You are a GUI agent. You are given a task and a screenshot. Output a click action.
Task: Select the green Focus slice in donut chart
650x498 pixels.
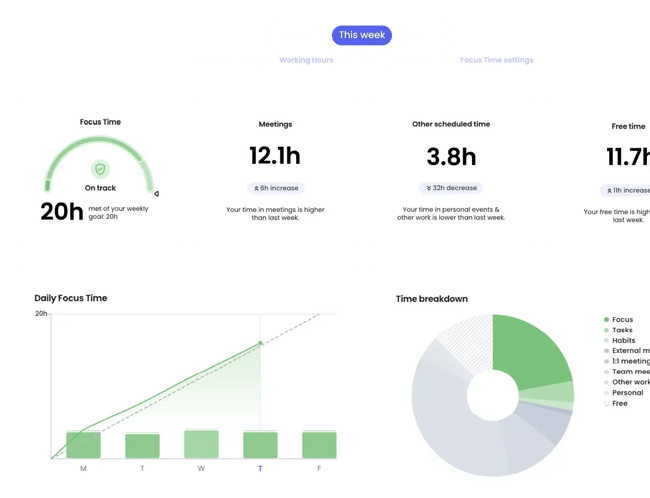pyautogui.click(x=530, y=350)
